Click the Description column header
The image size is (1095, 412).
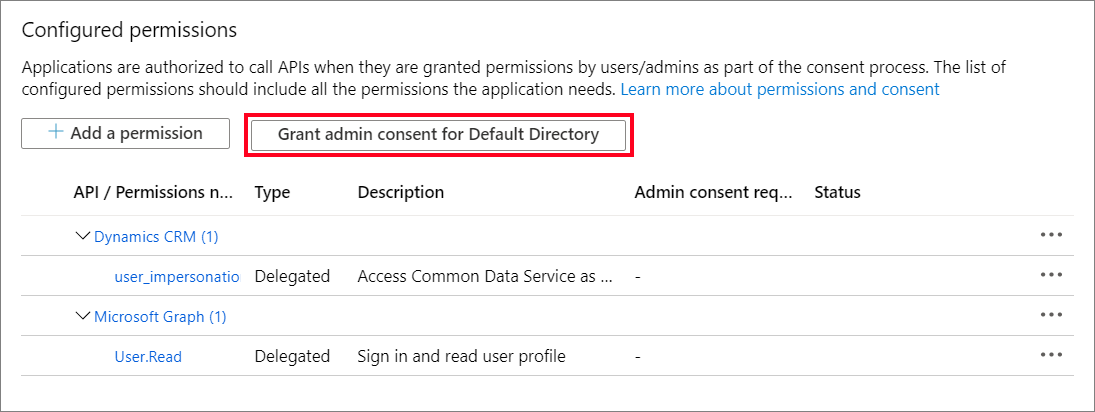(x=400, y=192)
